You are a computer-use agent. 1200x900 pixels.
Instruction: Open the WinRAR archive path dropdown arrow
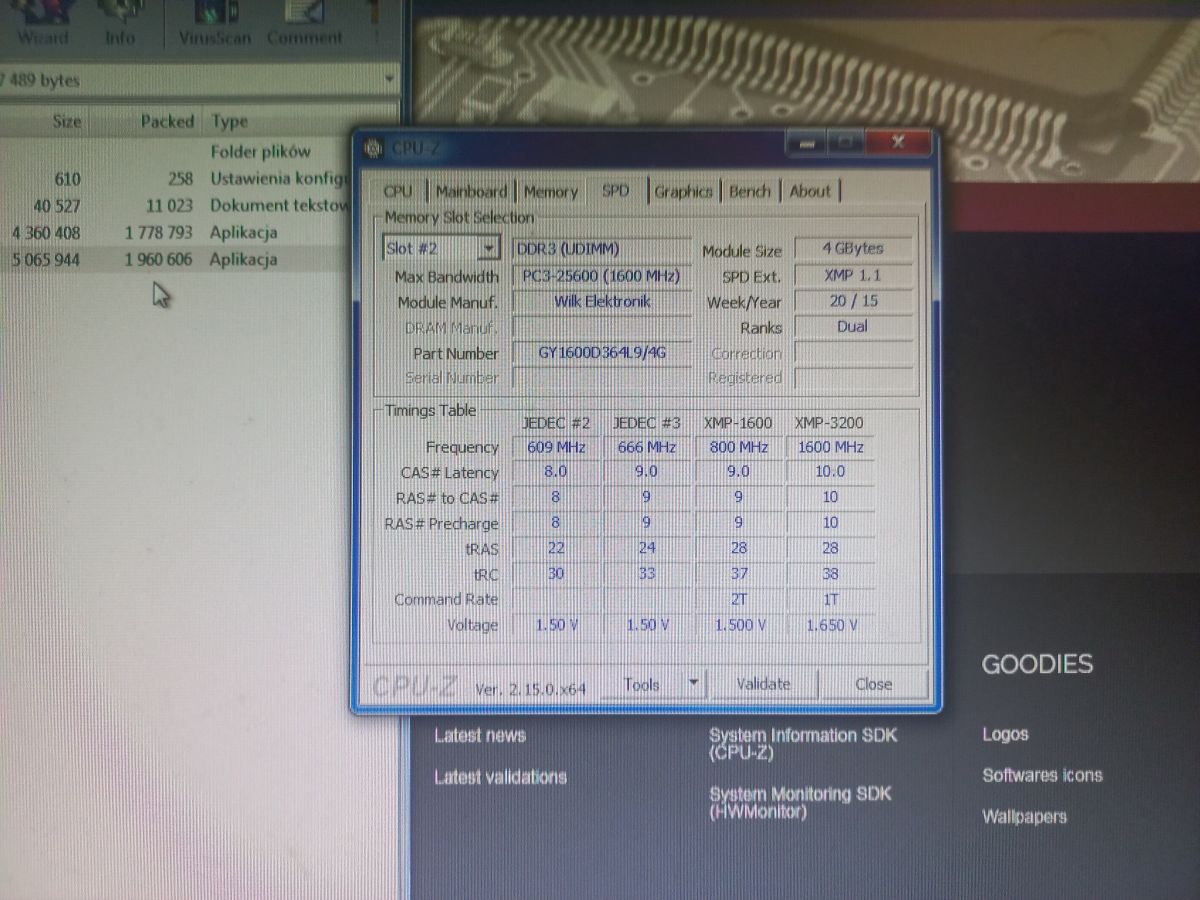click(388, 79)
